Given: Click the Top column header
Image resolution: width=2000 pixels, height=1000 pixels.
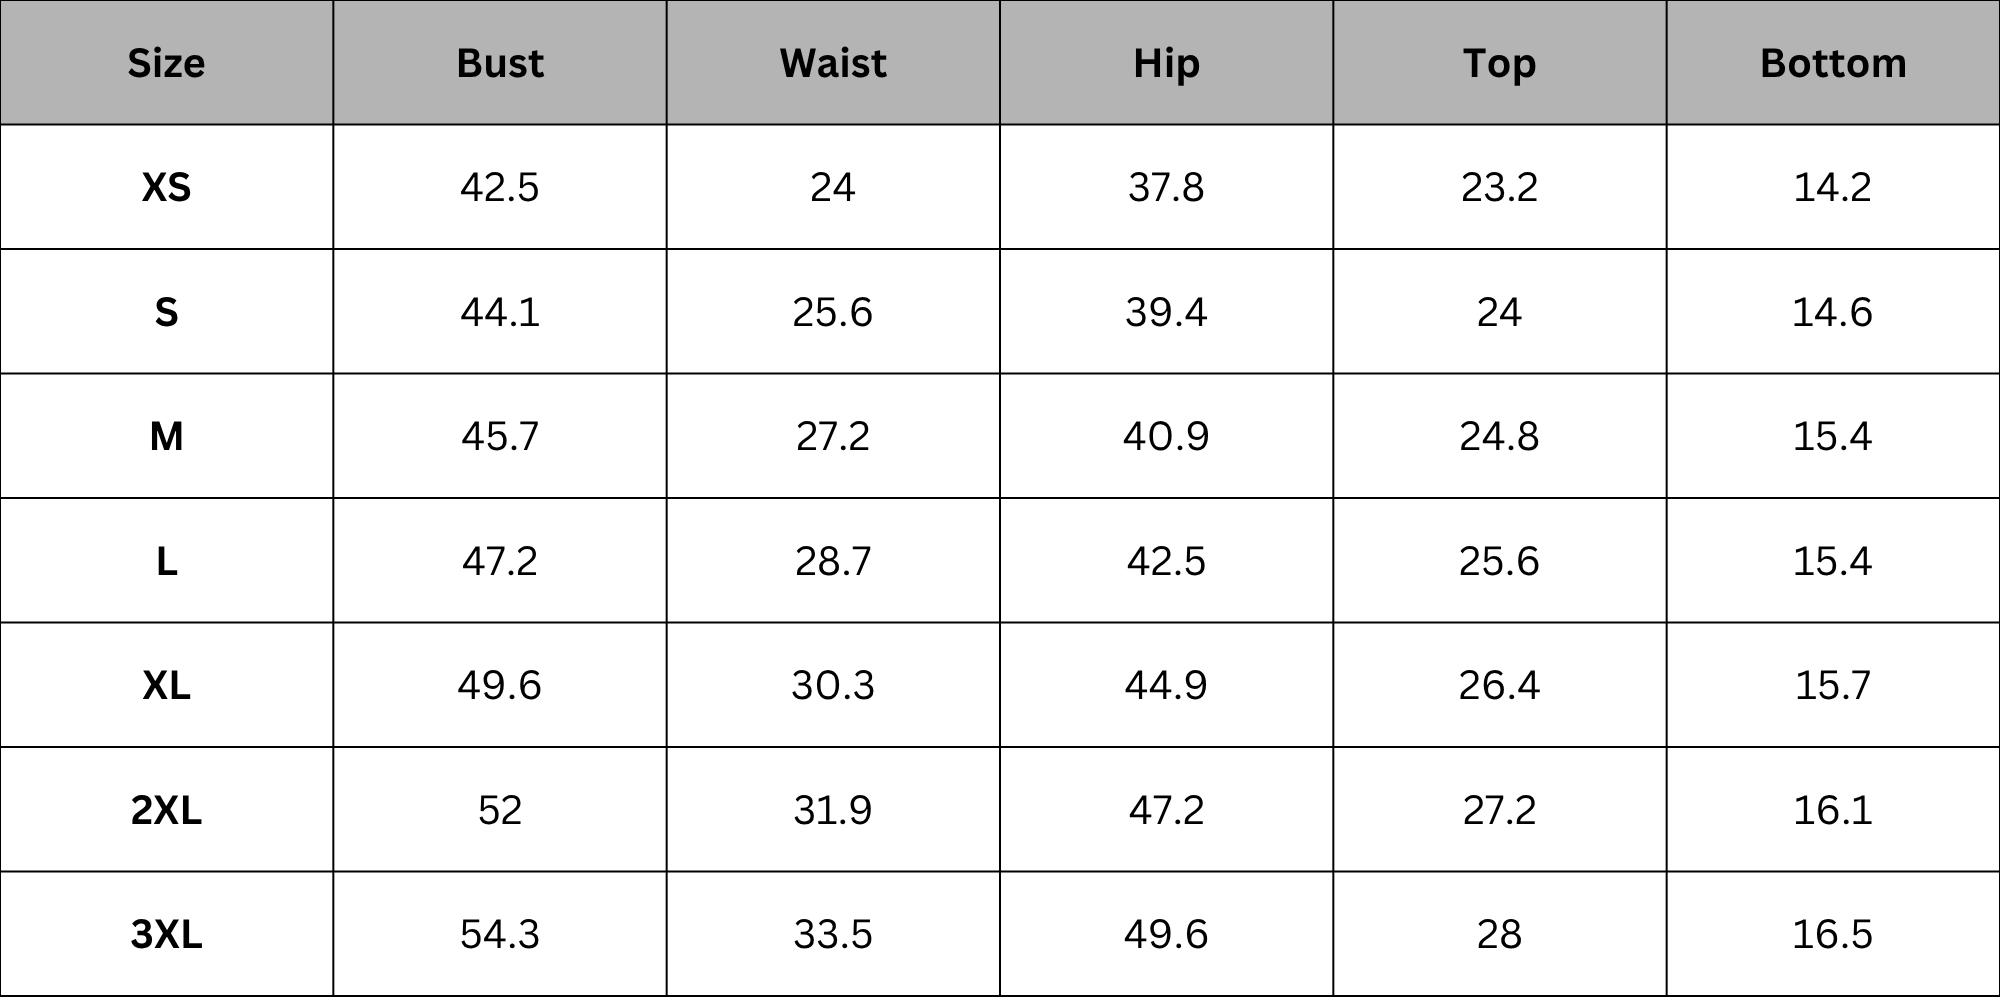Looking at the screenshot, I should pos(1499,64).
